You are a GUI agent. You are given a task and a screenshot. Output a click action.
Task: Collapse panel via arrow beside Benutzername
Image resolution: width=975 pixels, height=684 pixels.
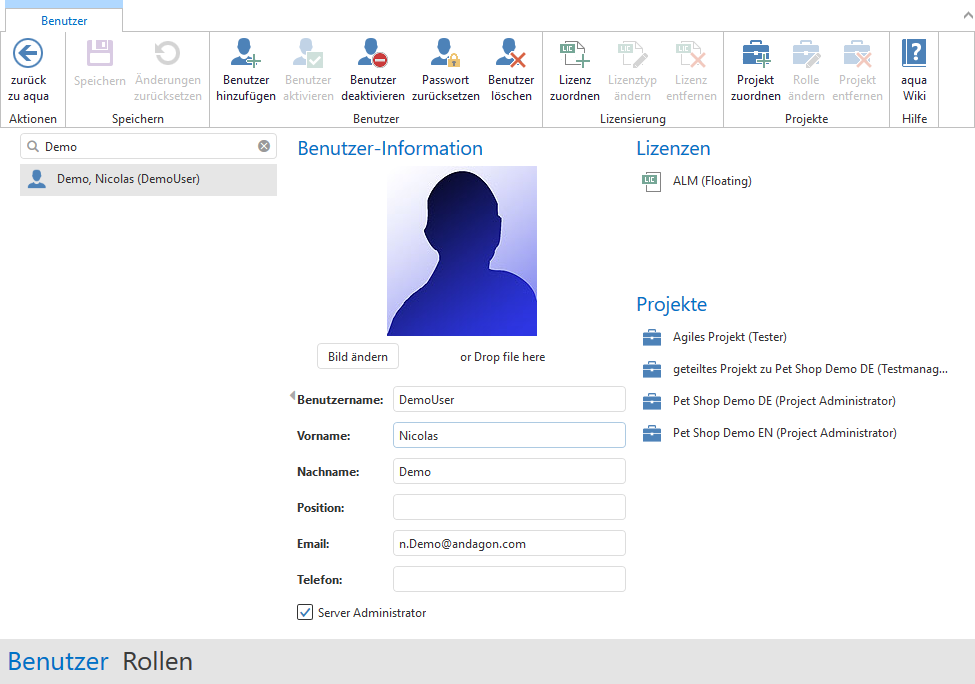pyautogui.click(x=292, y=395)
